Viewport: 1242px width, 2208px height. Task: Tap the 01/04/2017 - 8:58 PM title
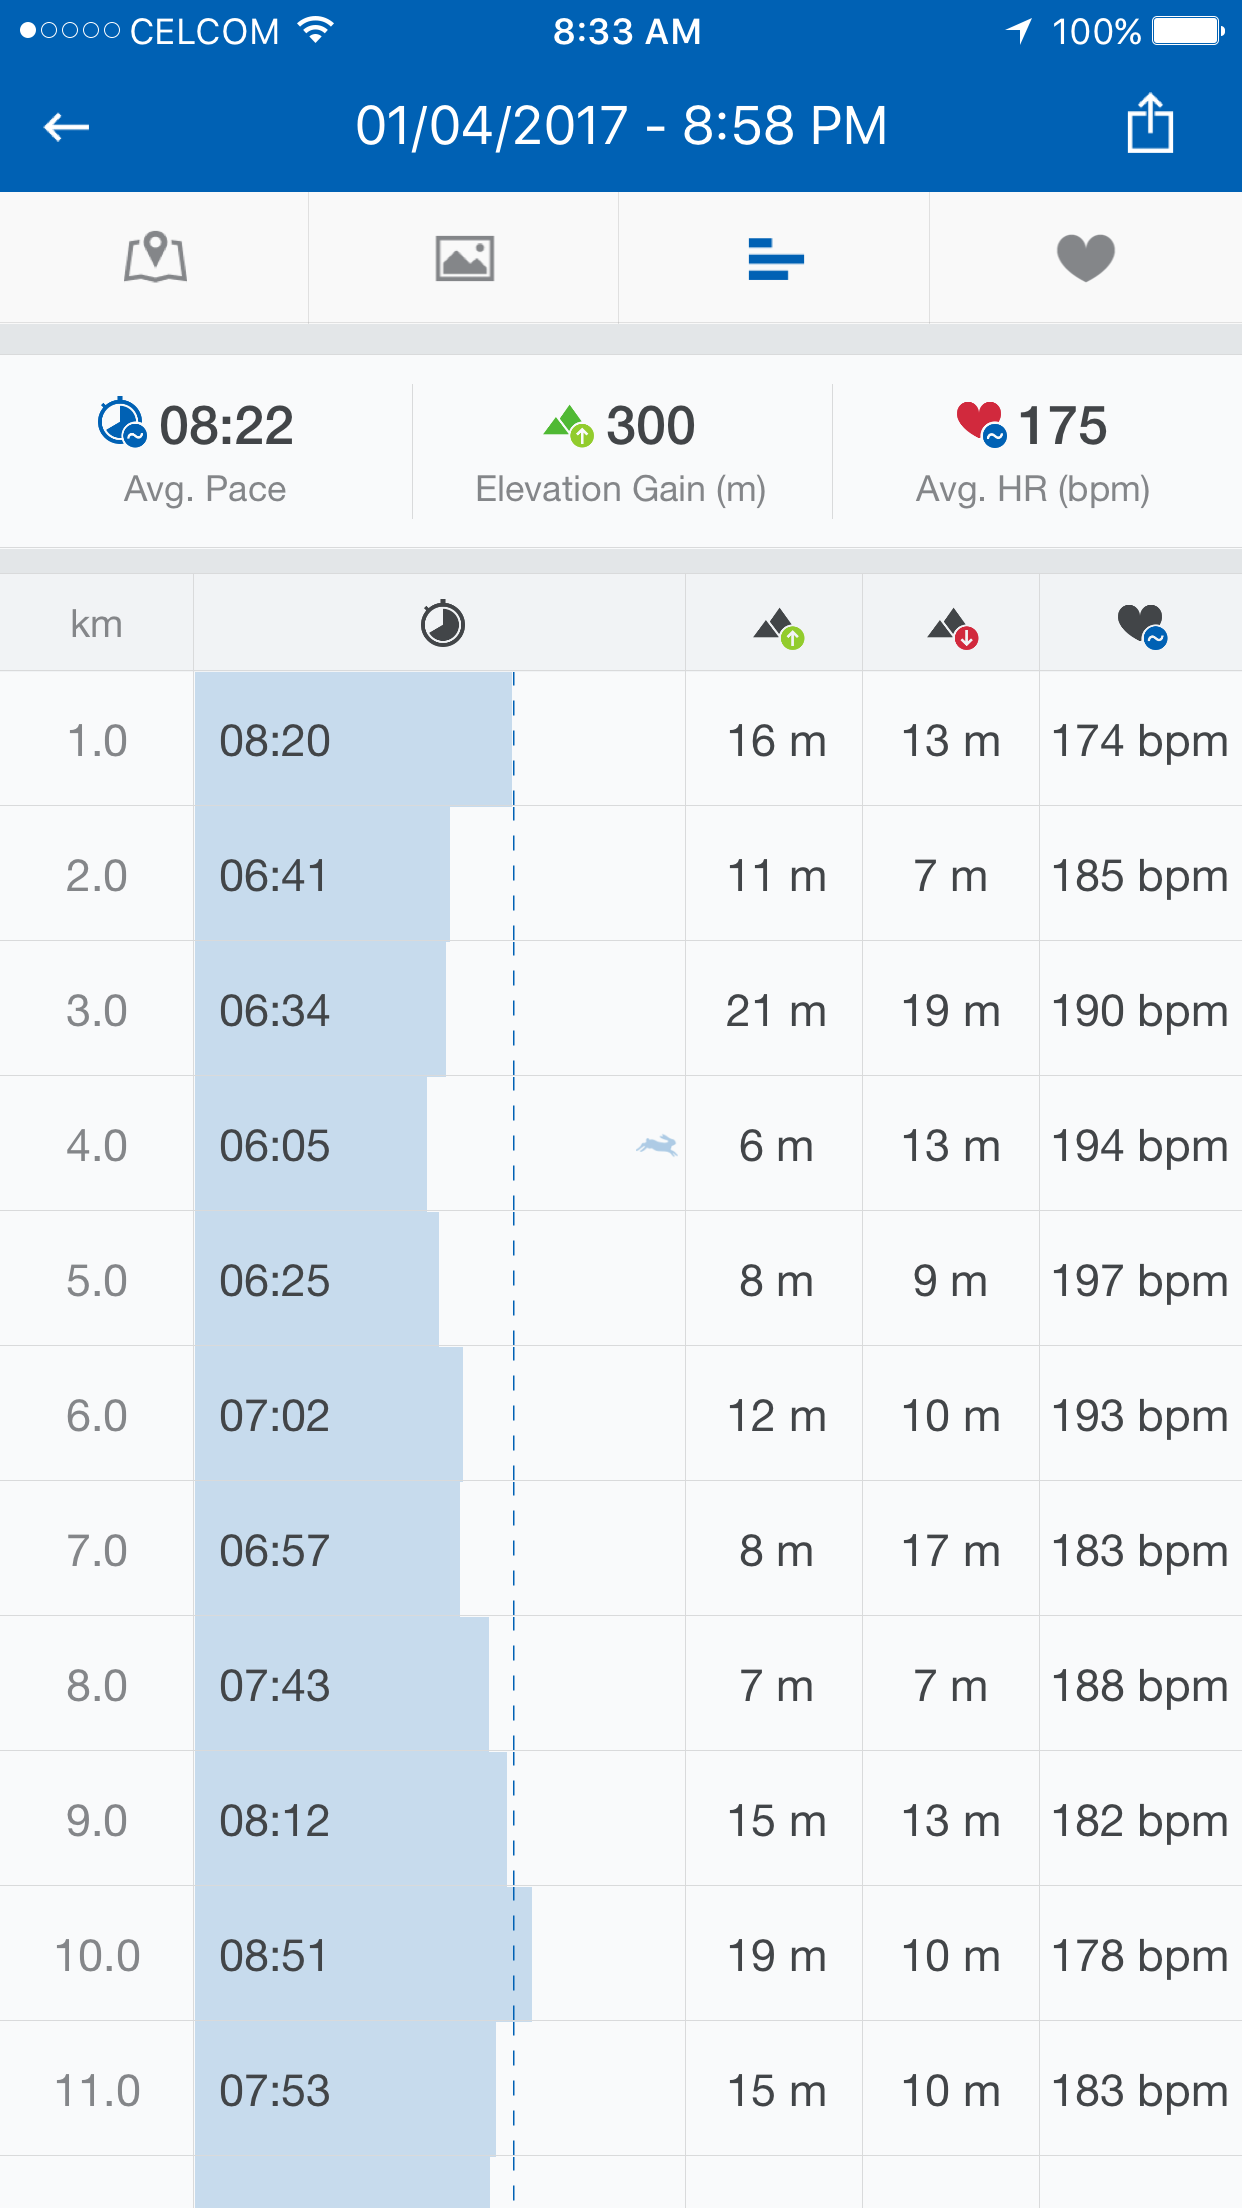[x=621, y=126]
